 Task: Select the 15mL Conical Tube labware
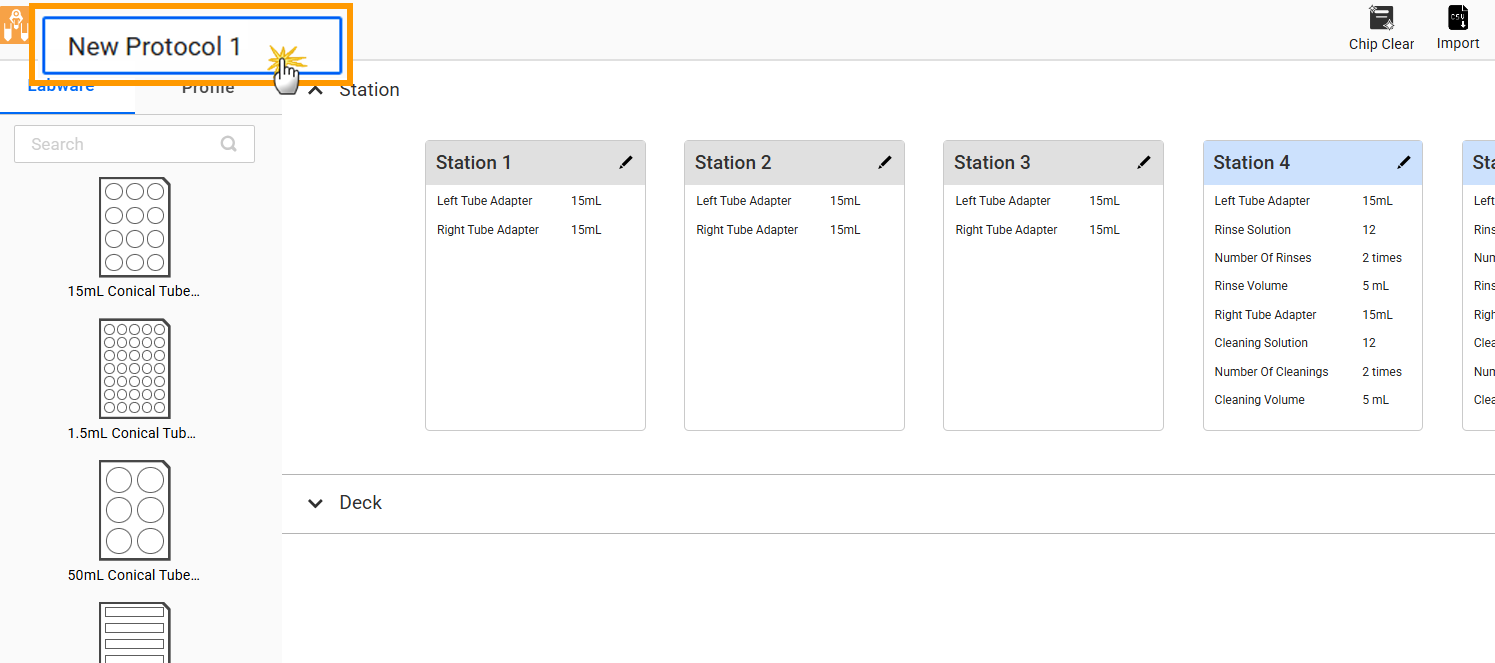point(134,228)
